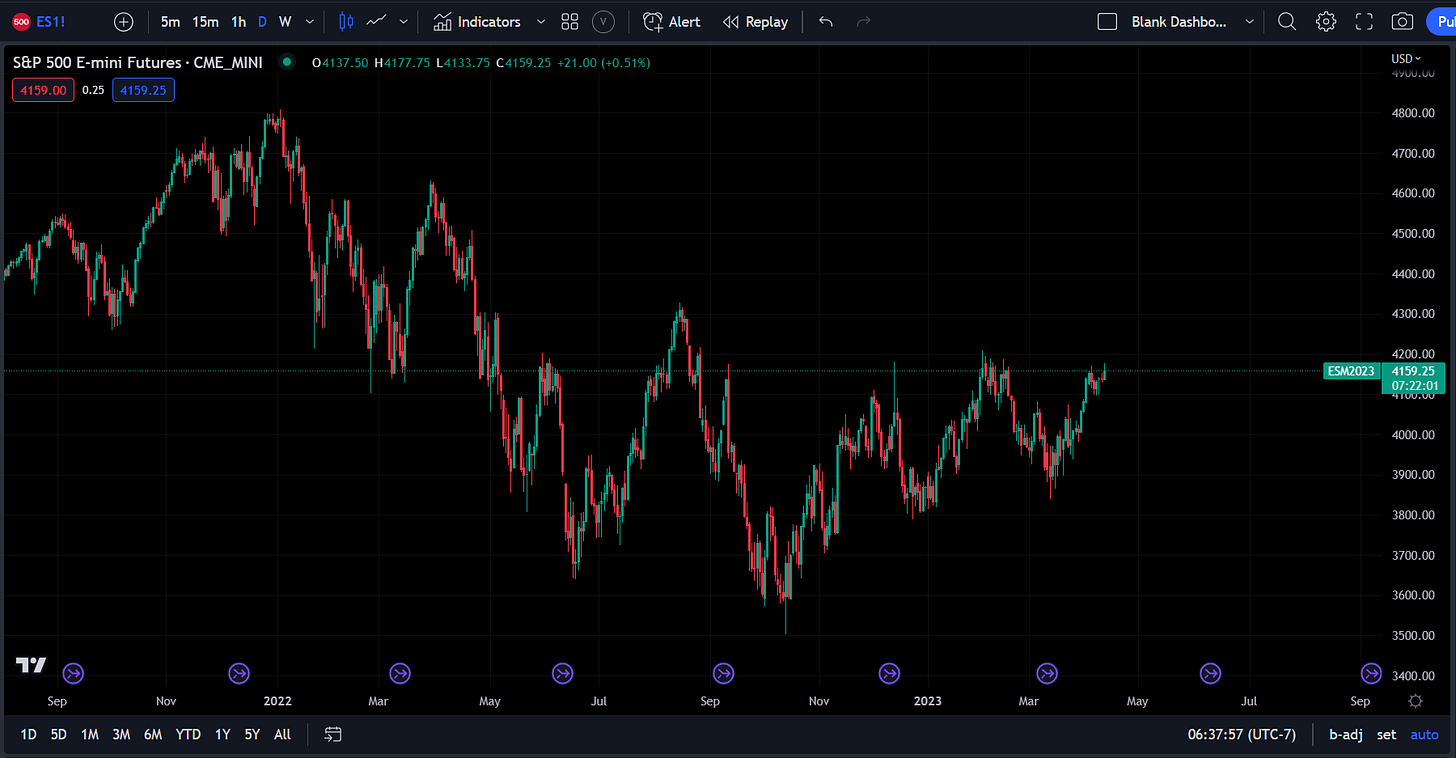This screenshot has width=1456, height=758.
Task: Expand the timeframe interval dropdown arrow
Action: click(309, 21)
